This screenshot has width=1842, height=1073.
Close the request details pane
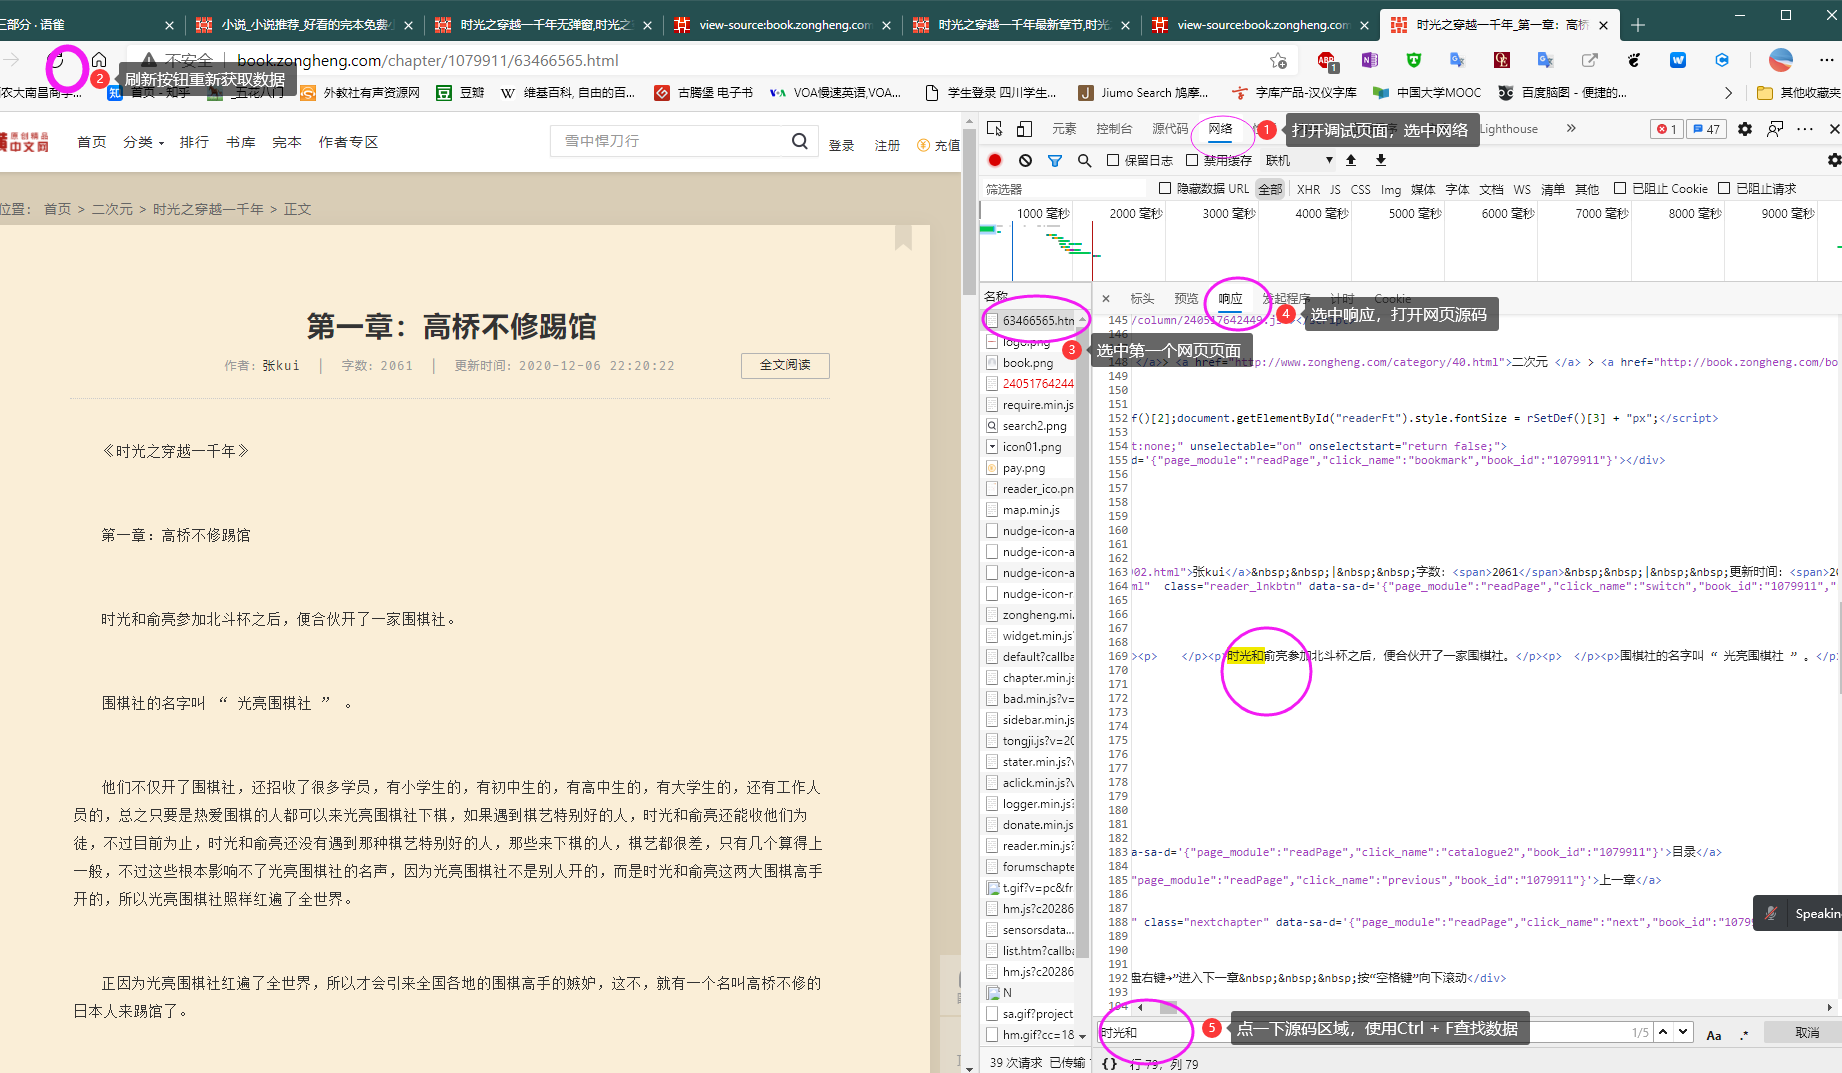click(x=1105, y=298)
